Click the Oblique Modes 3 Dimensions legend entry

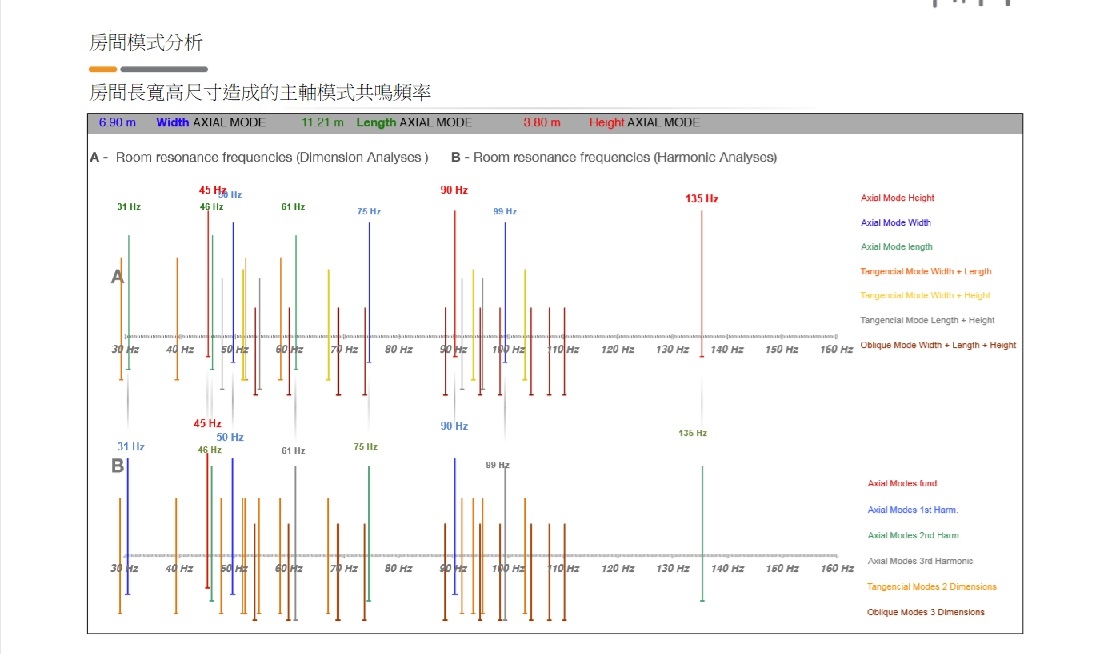click(x=926, y=612)
